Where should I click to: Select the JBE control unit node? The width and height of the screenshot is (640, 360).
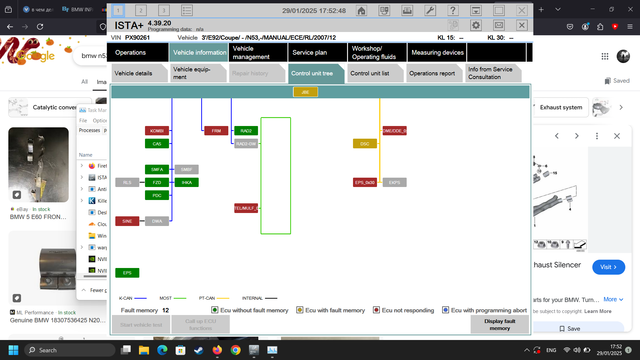(305, 92)
